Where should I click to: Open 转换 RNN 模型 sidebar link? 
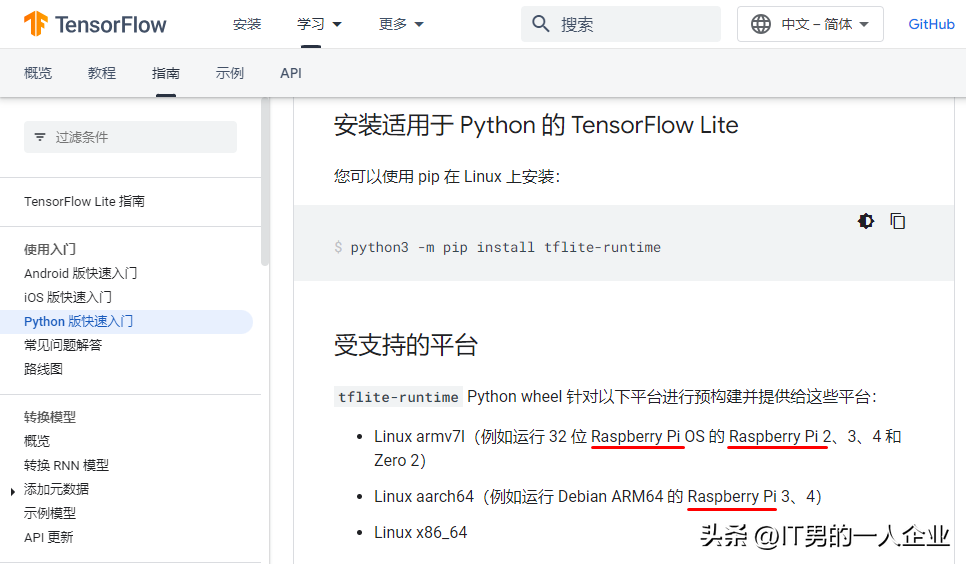click(x=66, y=465)
